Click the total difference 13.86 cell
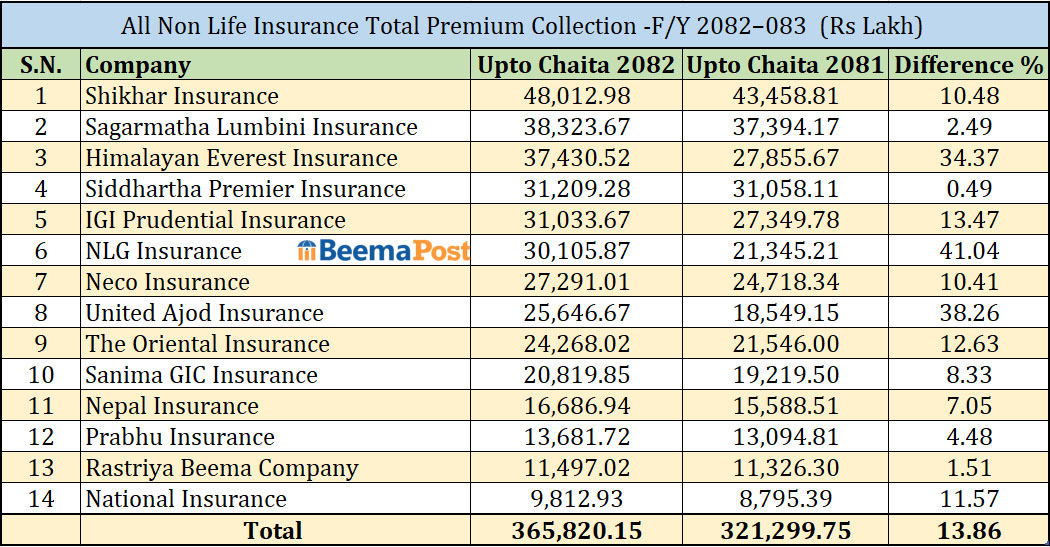This screenshot has width=1050, height=547. pyautogui.click(x=968, y=531)
